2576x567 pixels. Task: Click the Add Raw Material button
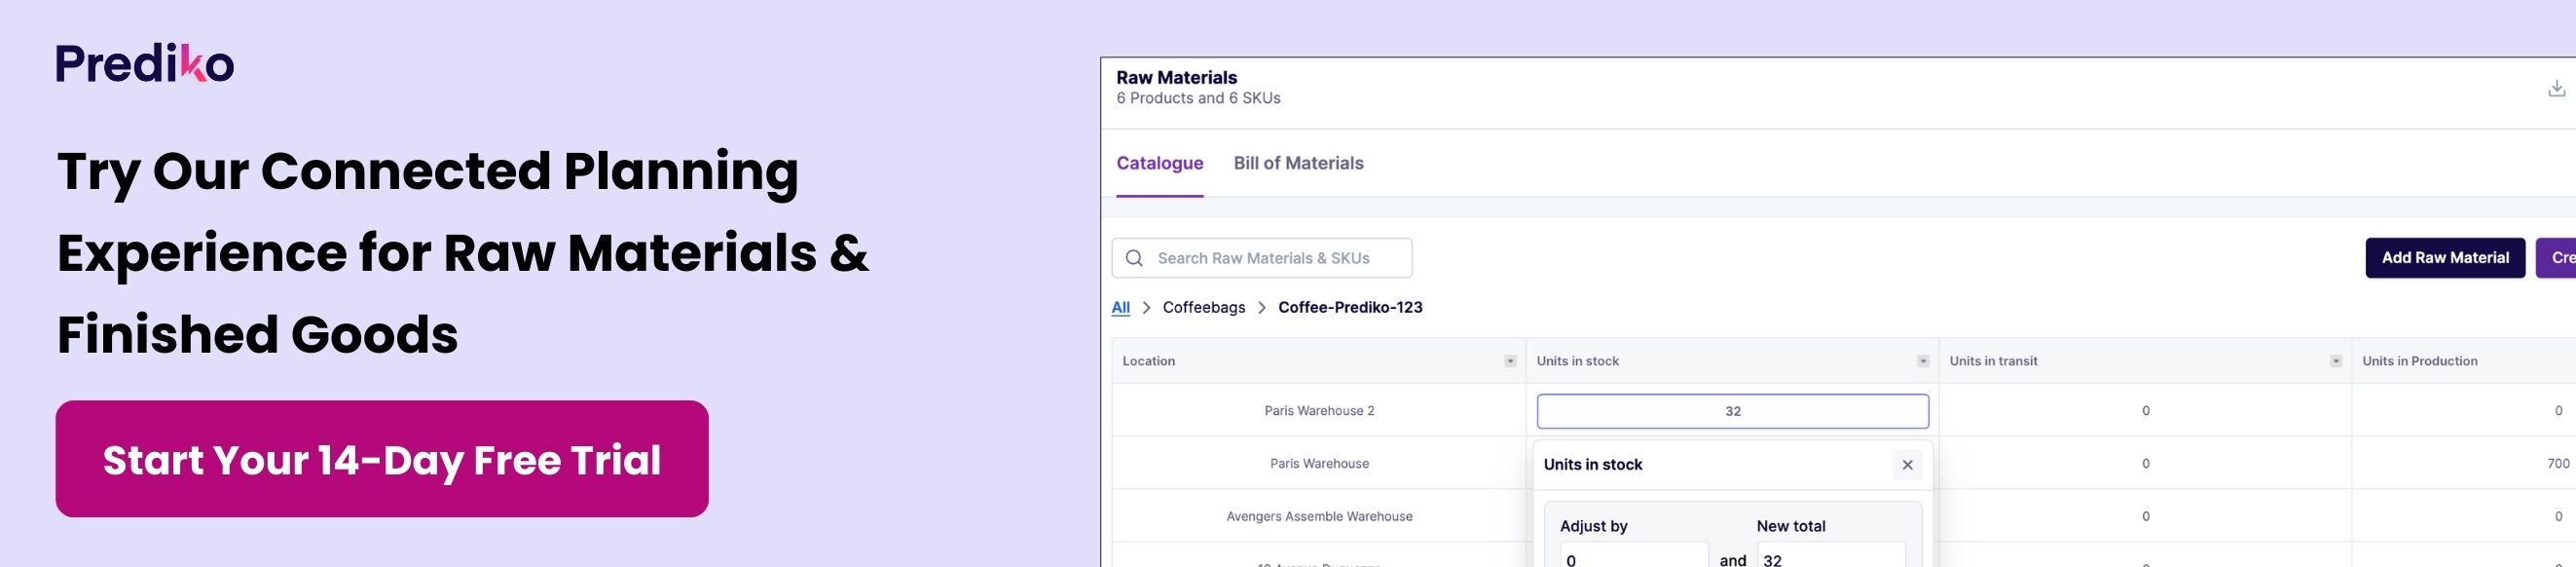tap(2445, 258)
